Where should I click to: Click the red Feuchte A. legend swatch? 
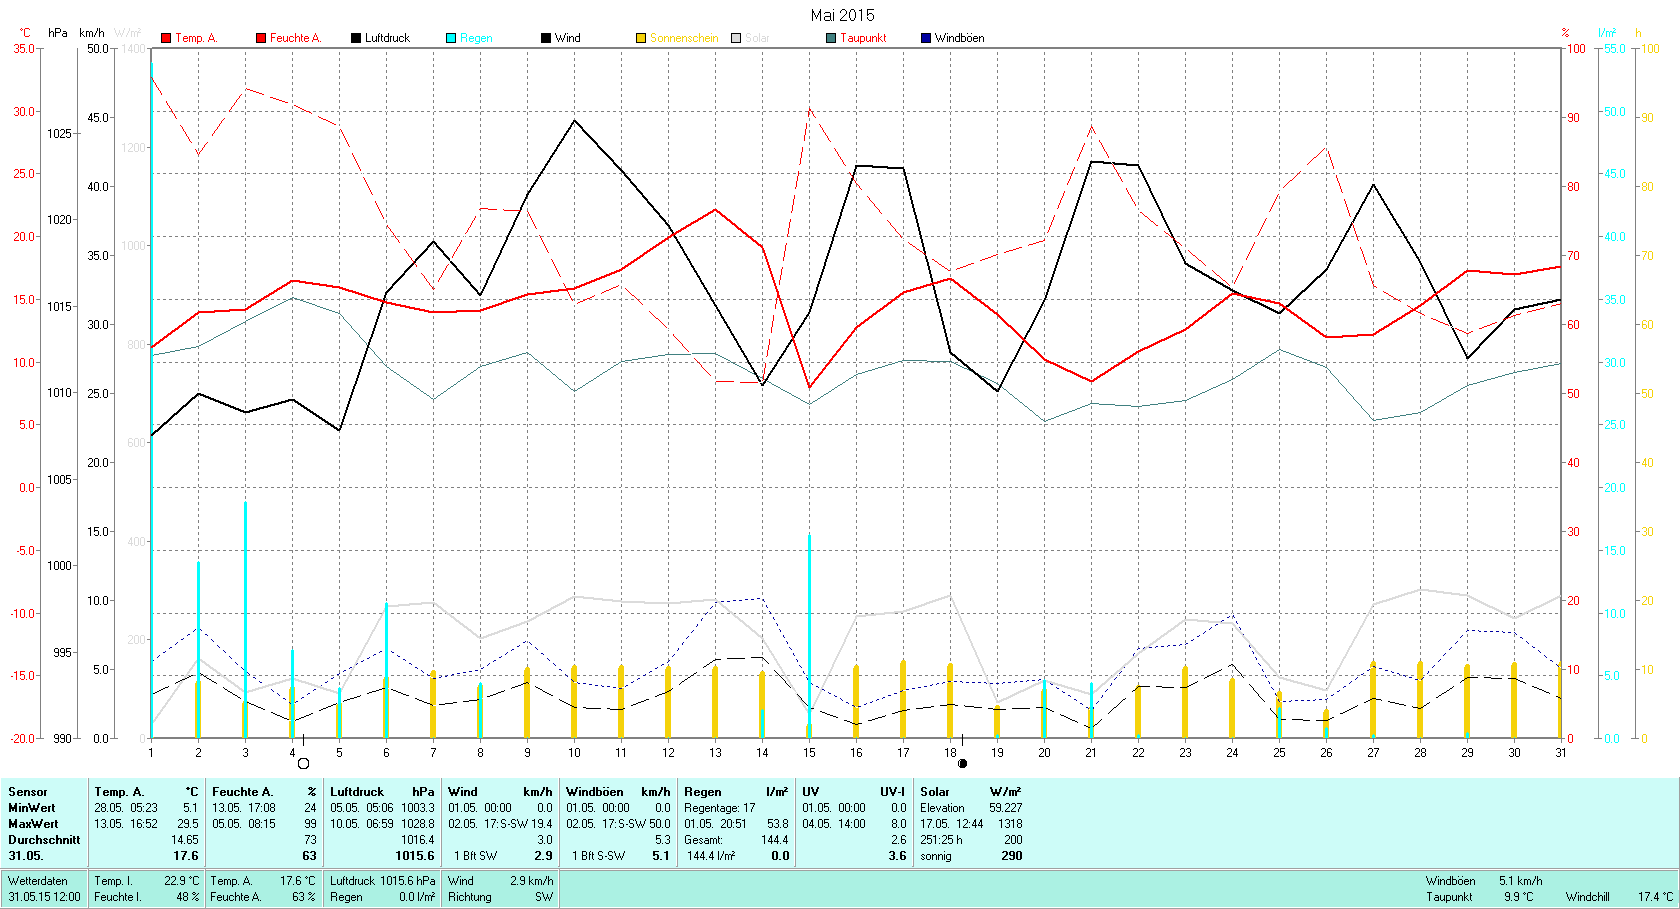[261, 38]
